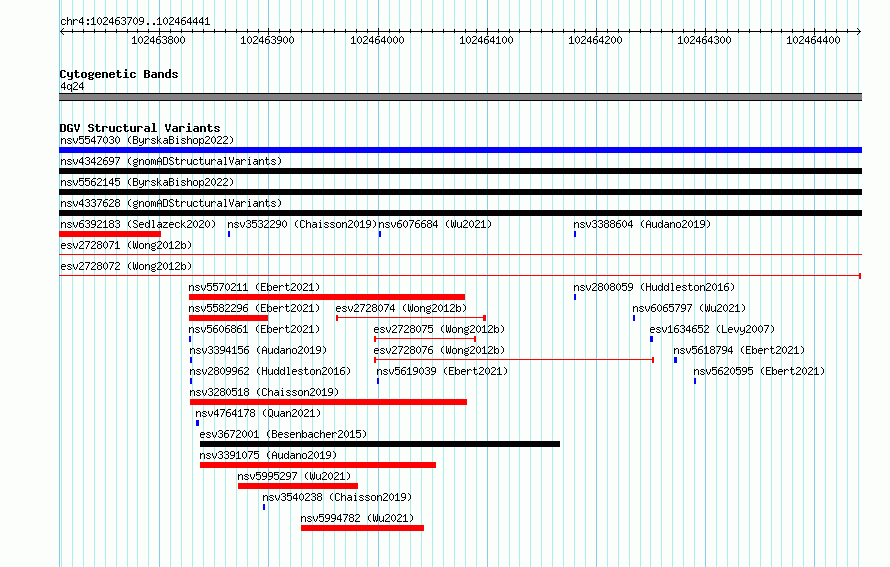Open nsv6065797 (Wu2021) label
Image resolution: width=890 pixels, height=567 pixels.
click(x=689, y=308)
